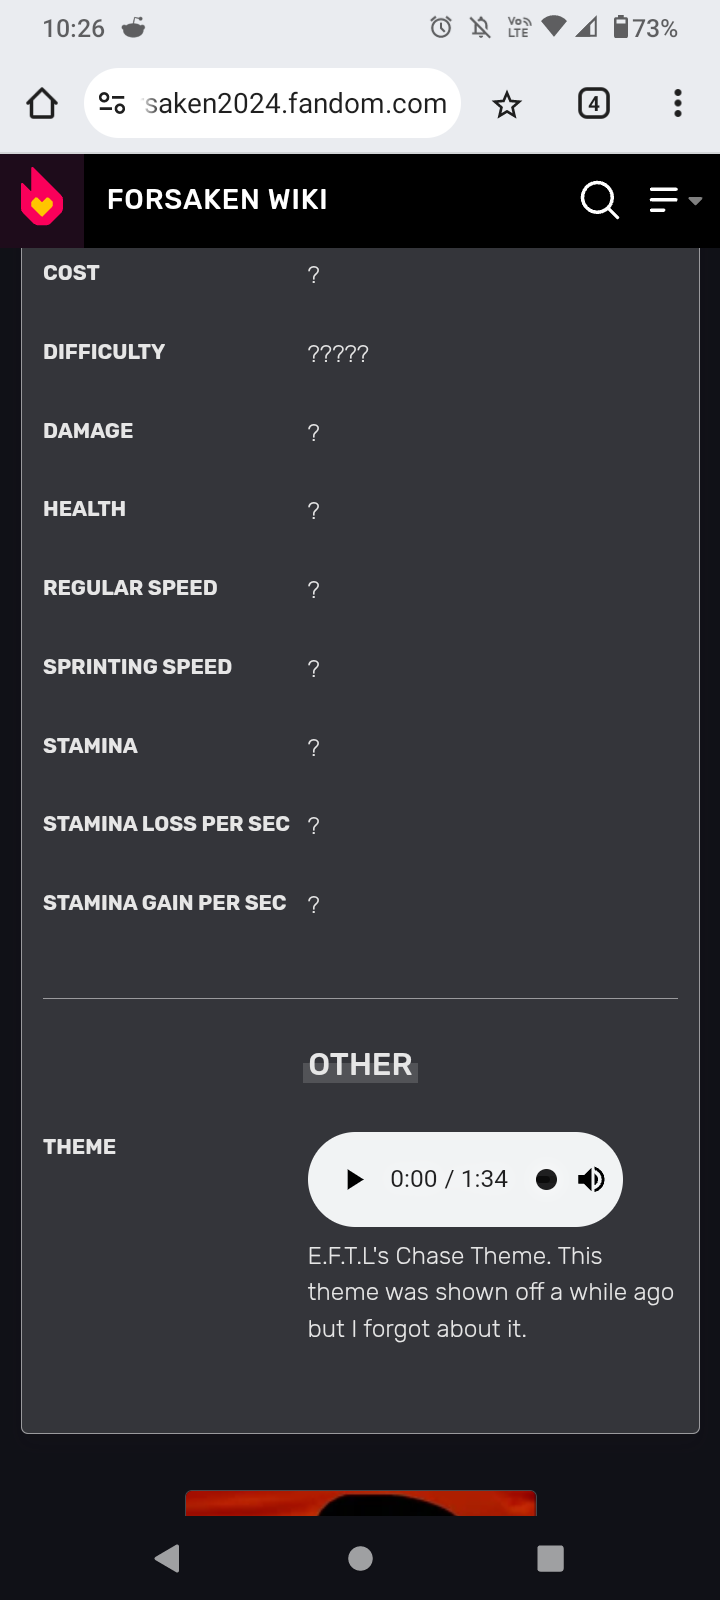This screenshot has height=1600, width=720.
Task: Open site information icon in address bar
Action: [x=112, y=103]
